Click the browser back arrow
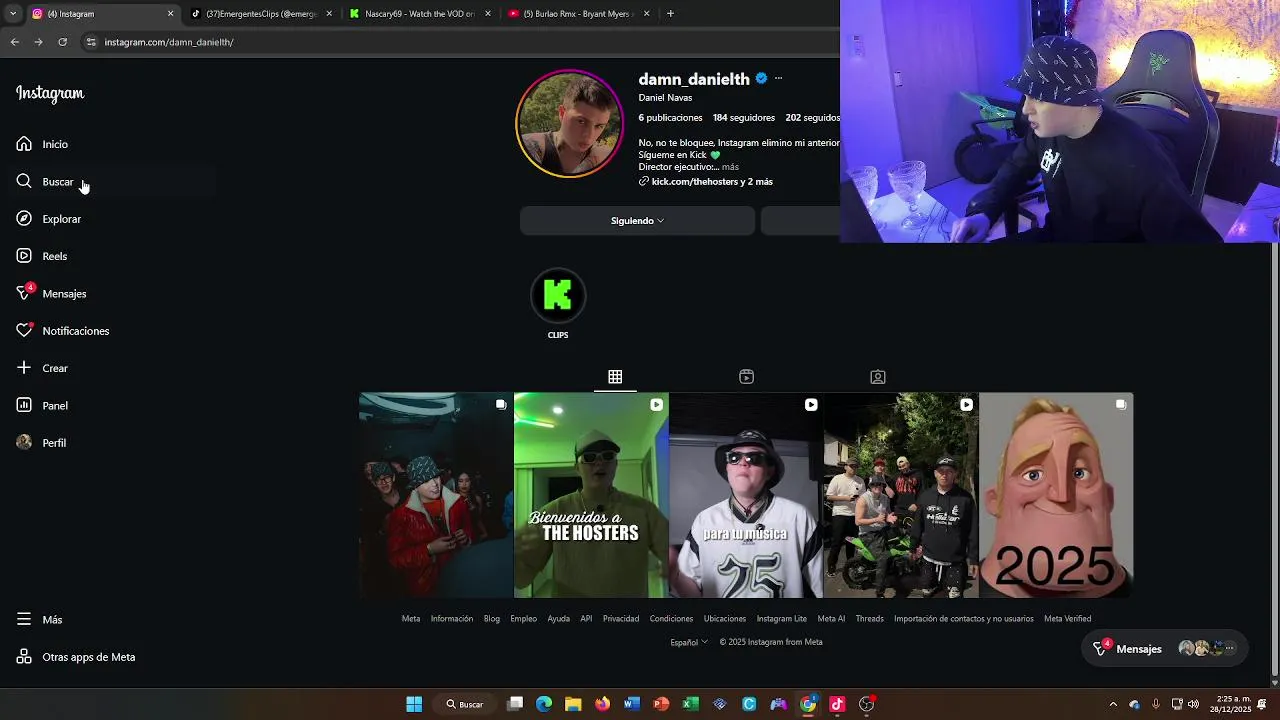The image size is (1280, 720). [x=15, y=42]
